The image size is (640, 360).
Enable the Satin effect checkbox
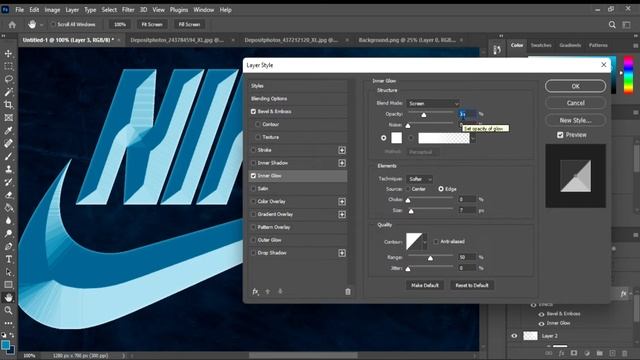click(x=253, y=189)
